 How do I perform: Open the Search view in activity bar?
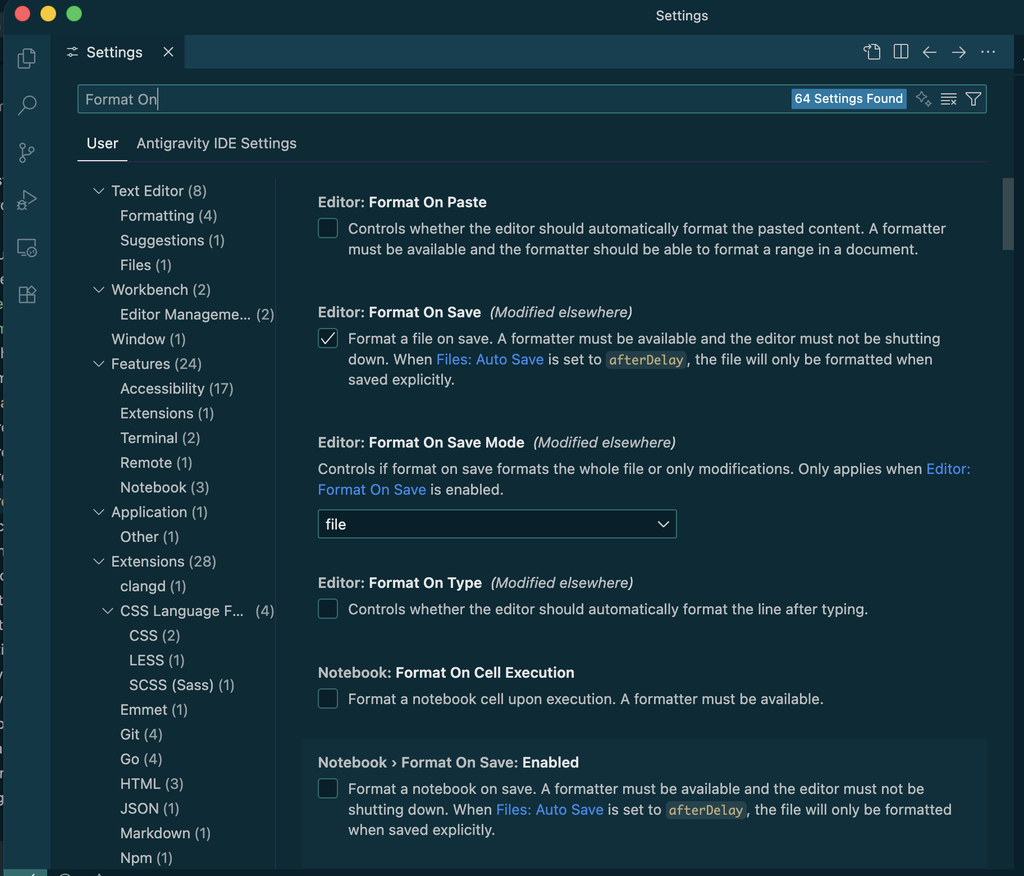point(27,105)
